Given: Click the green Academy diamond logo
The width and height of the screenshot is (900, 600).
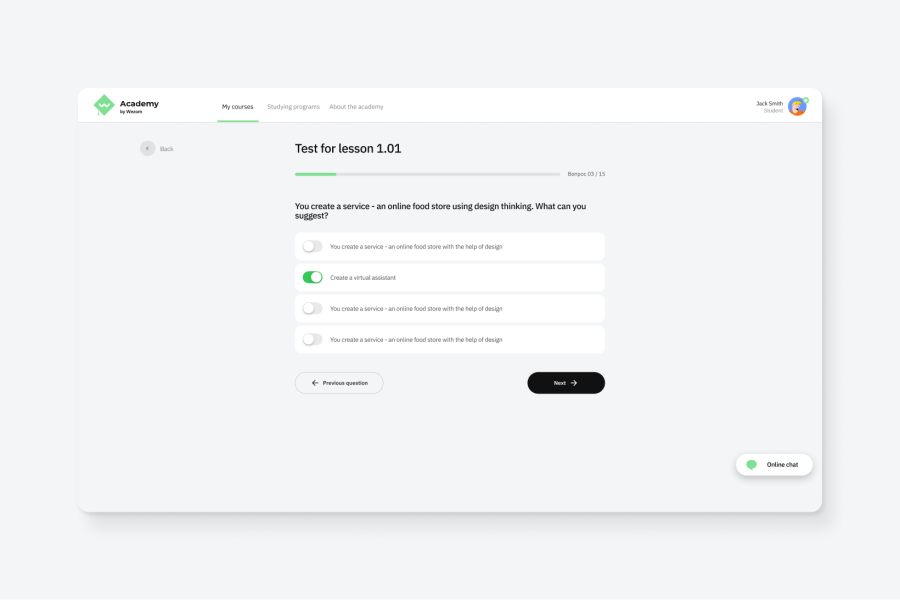Looking at the screenshot, I should pos(104,105).
